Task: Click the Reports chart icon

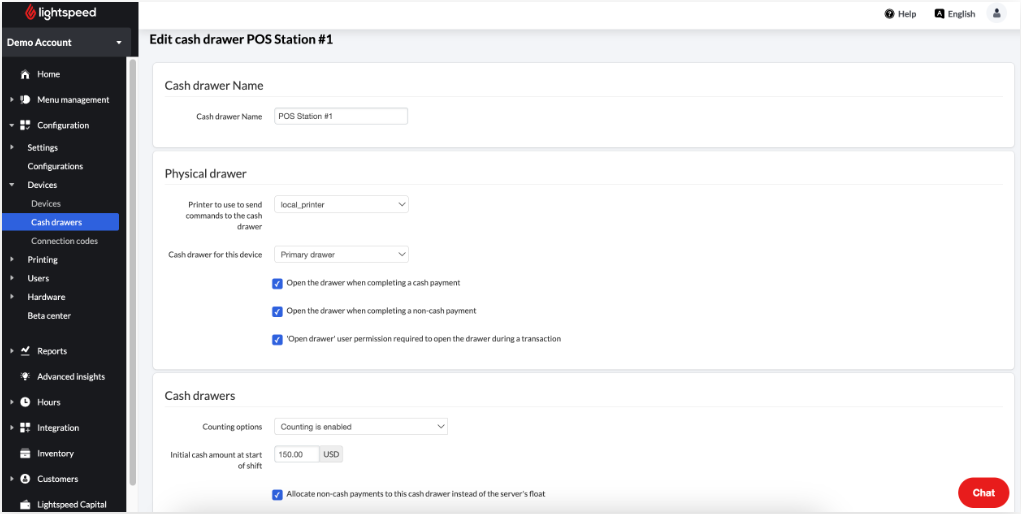Action: click(x=25, y=351)
